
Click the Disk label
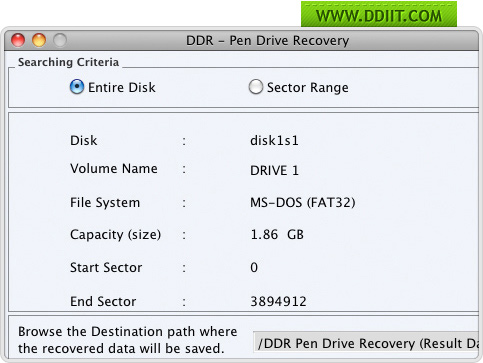(x=84, y=140)
